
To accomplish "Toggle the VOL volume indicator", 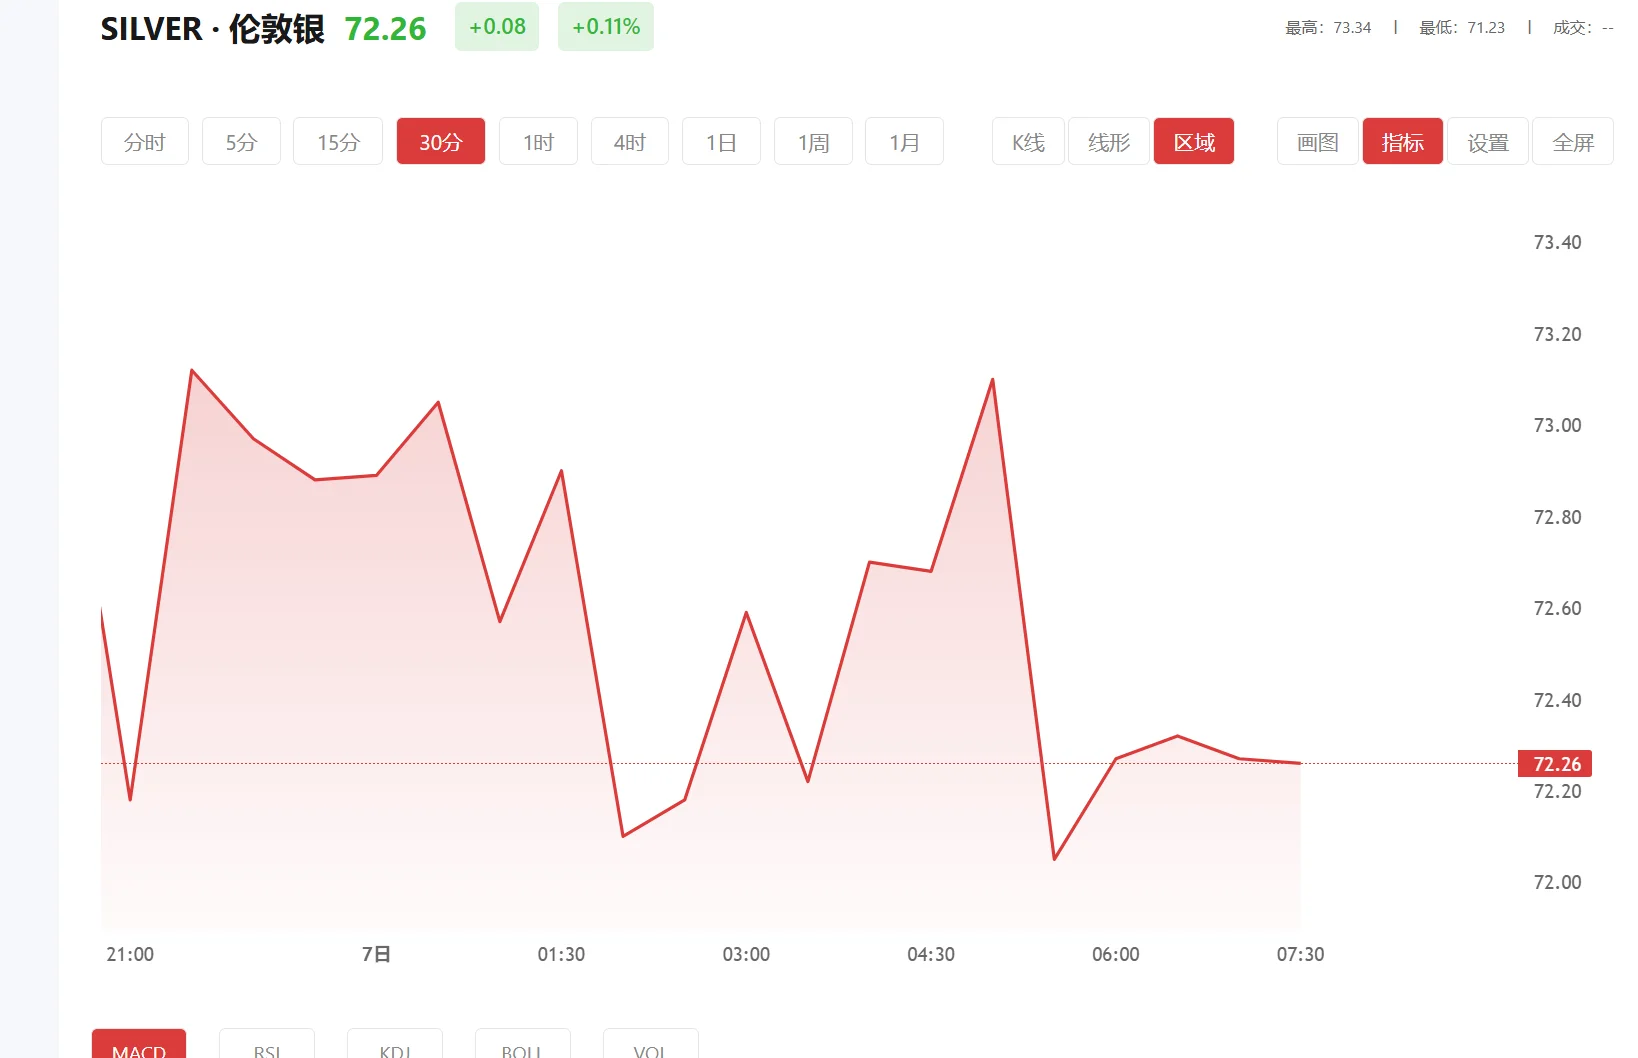I will [x=650, y=1048].
